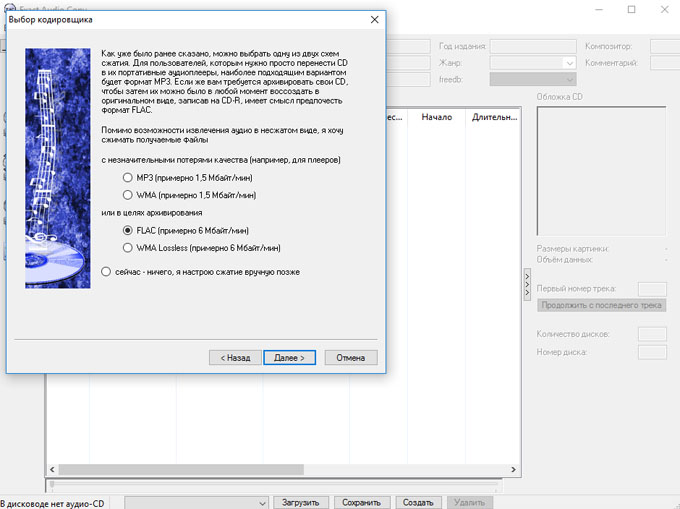
Task: Go back with the < Назад button
Action: click(x=233, y=357)
